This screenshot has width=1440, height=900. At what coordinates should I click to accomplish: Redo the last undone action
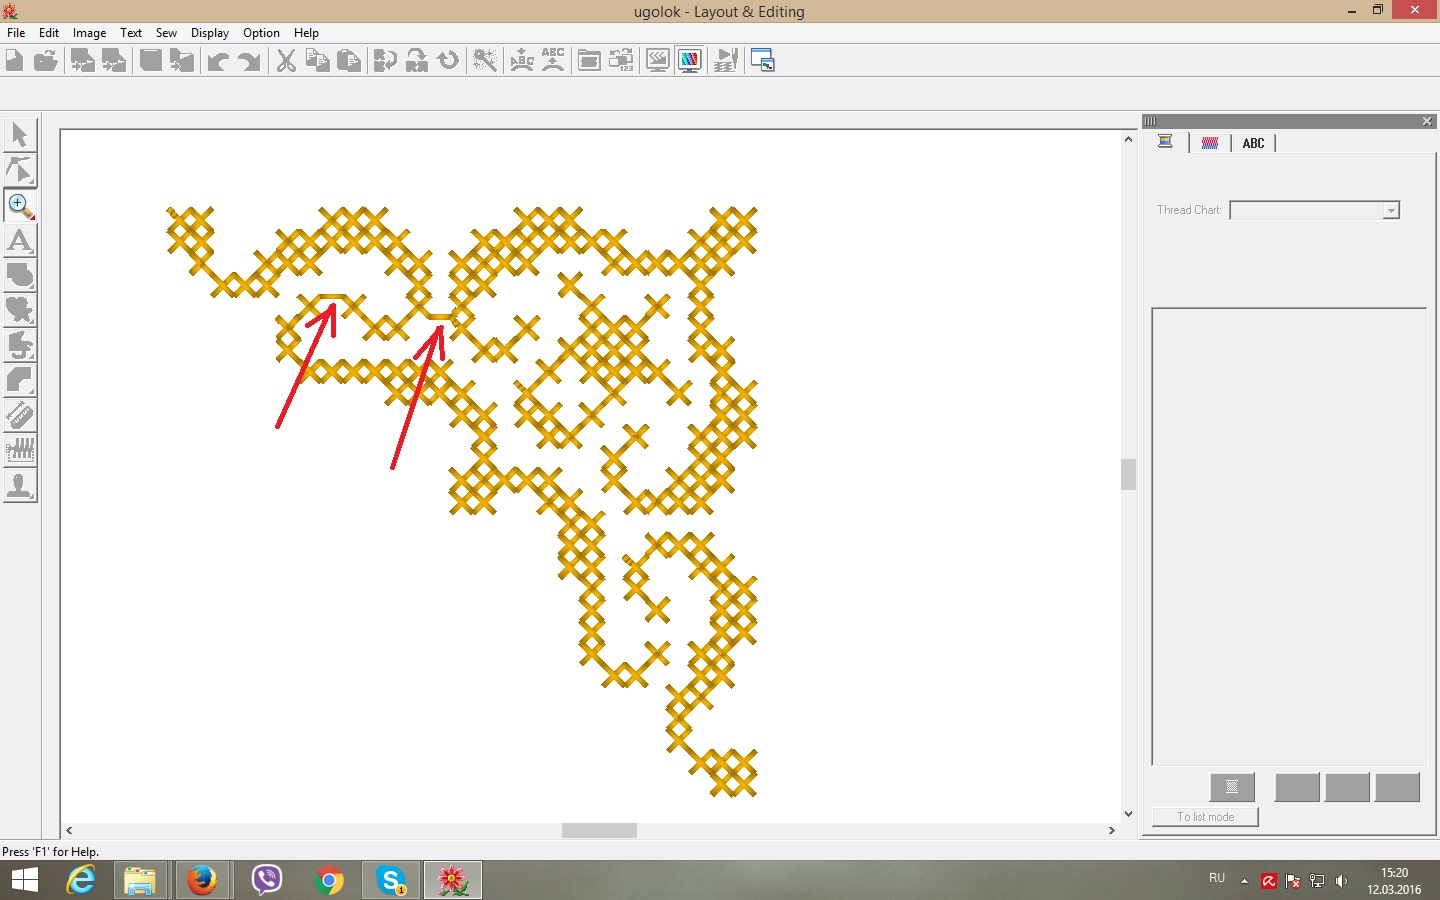(249, 61)
